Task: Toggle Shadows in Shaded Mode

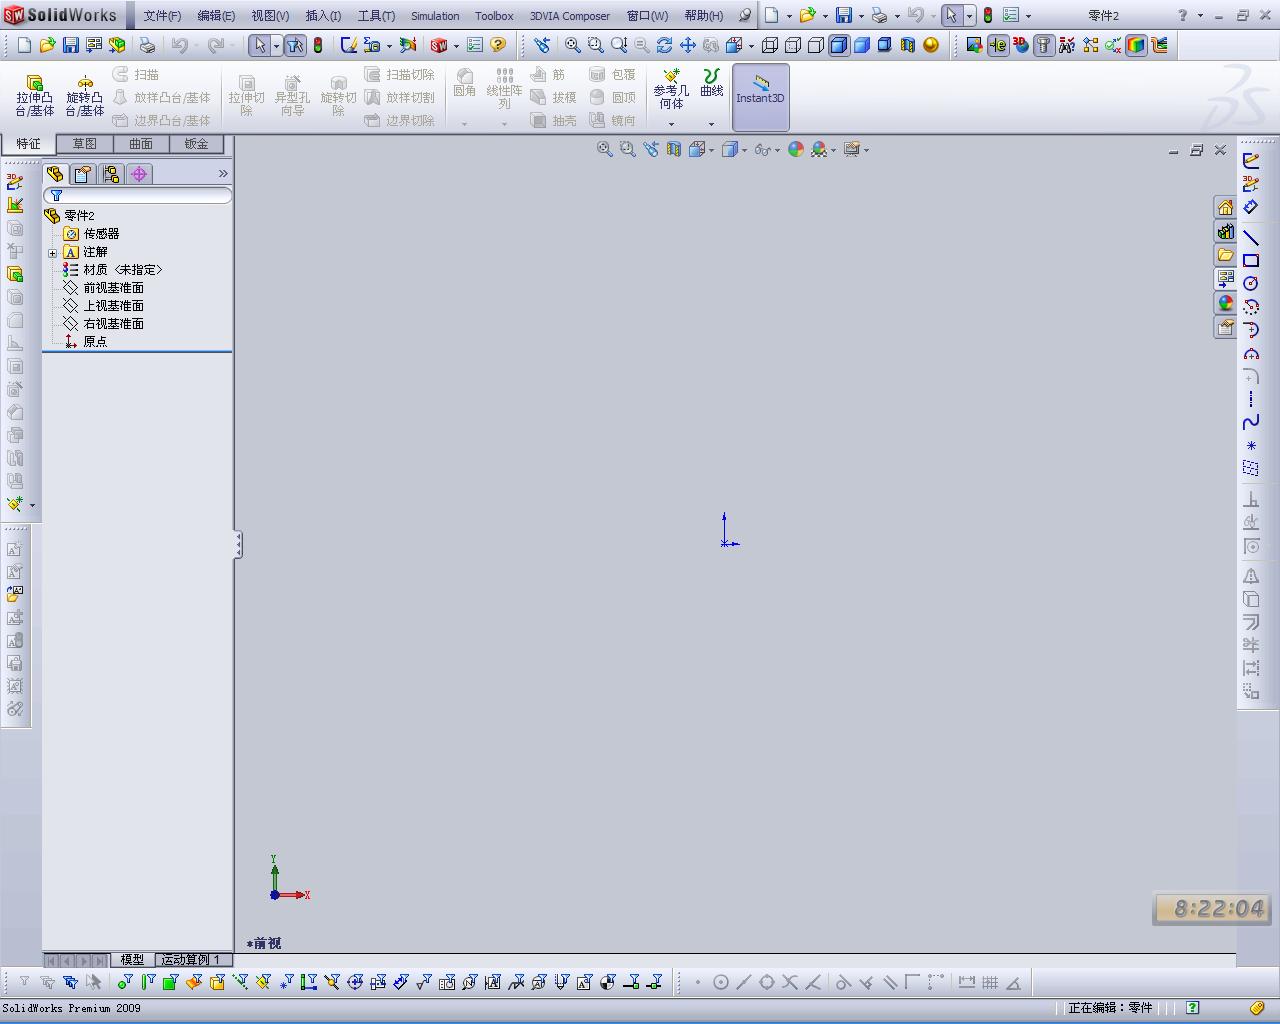Action: click(x=885, y=45)
